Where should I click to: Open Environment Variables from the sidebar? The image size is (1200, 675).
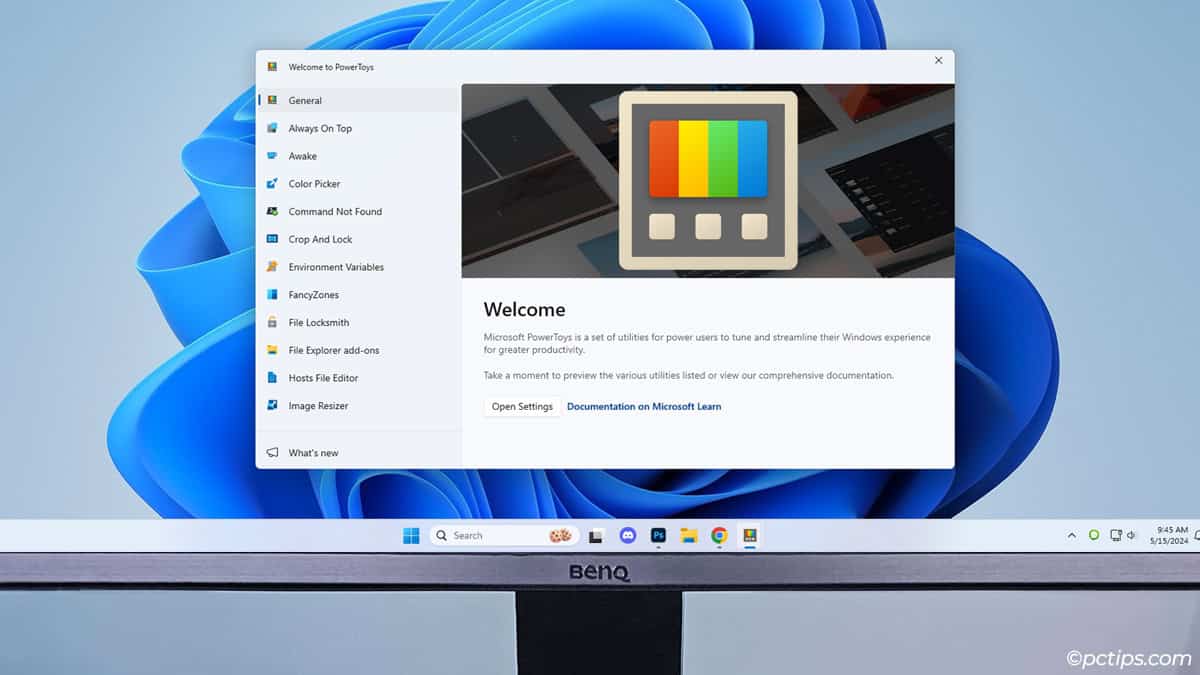pyautogui.click(x=336, y=267)
